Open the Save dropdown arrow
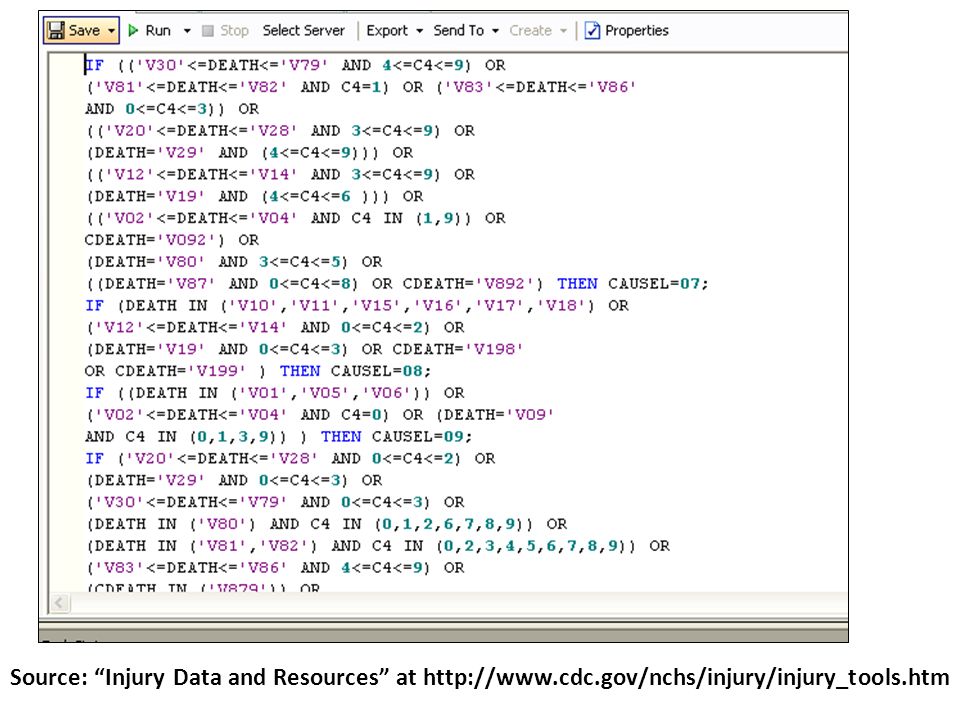Screen dimensions: 960x720 pos(111,31)
